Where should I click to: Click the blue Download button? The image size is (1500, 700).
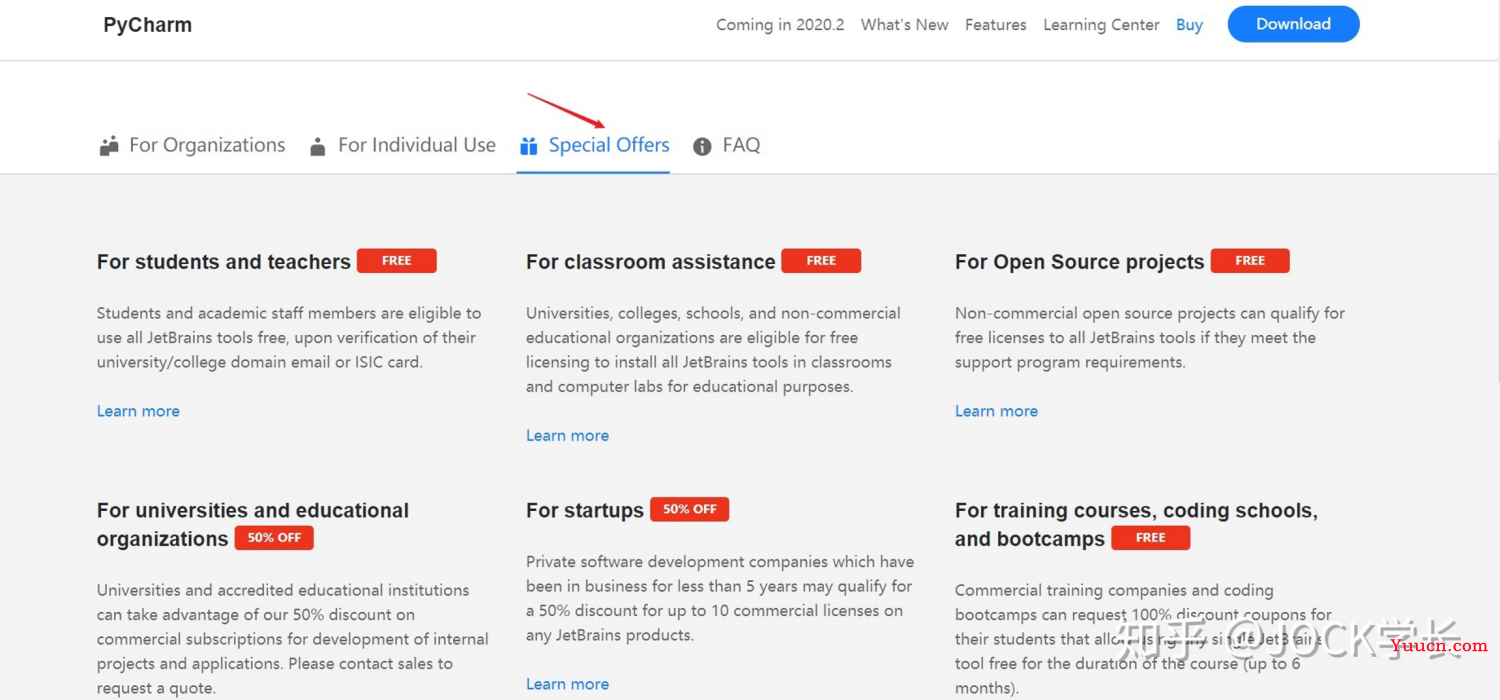[x=1294, y=24]
